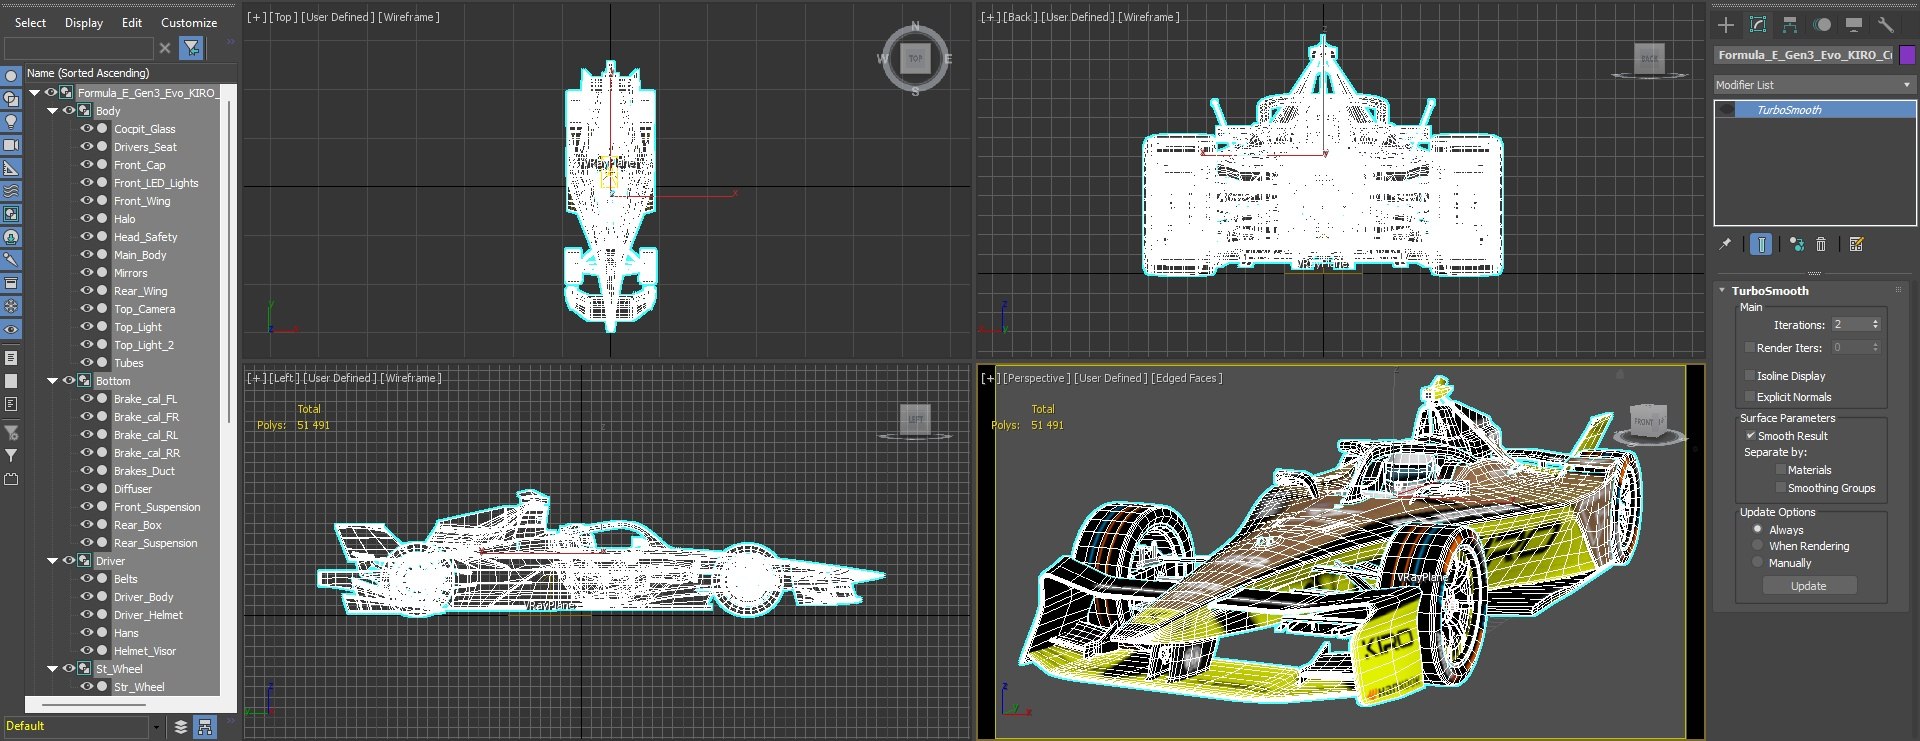Toggle Display Cameras filter icon

(11, 145)
